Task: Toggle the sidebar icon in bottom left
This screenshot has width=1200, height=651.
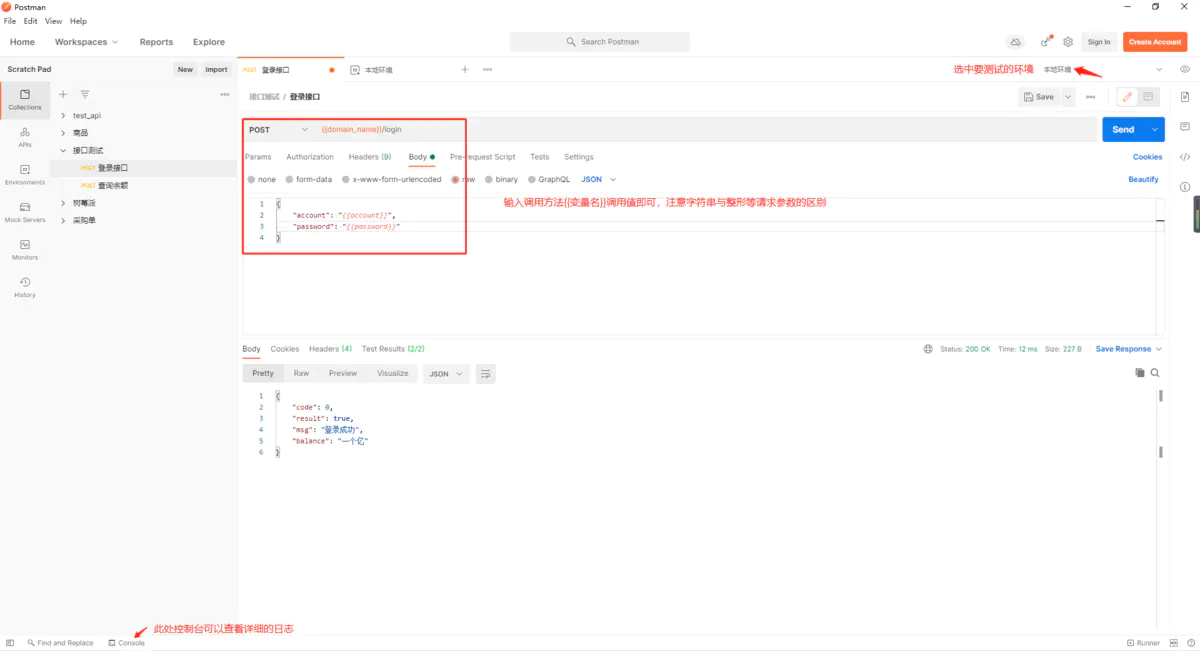Action: tap(10, 643)
